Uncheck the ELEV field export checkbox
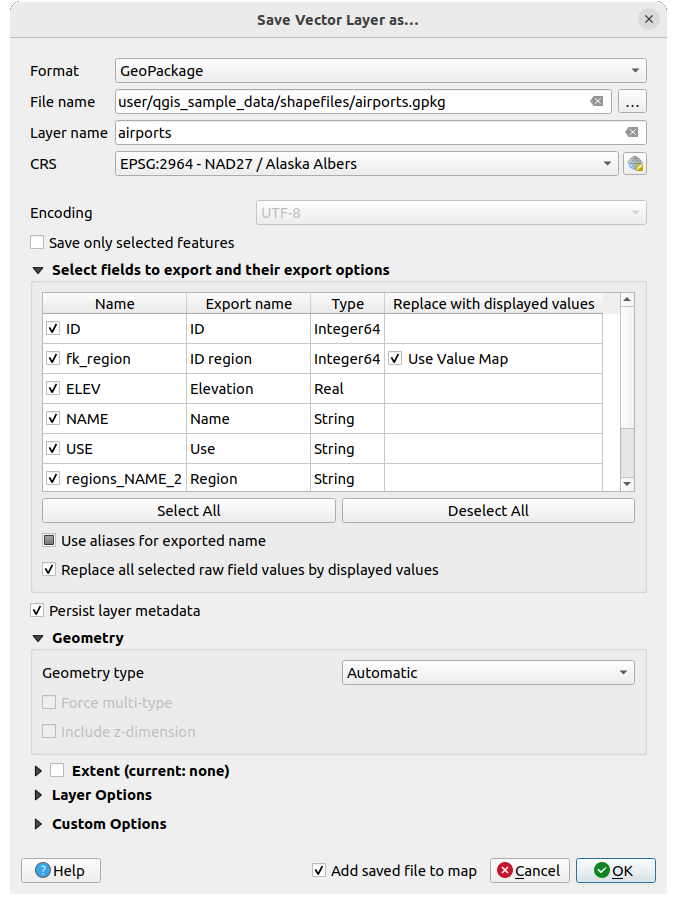The height and width of the screenshot is (904, 677). point(53,389)
